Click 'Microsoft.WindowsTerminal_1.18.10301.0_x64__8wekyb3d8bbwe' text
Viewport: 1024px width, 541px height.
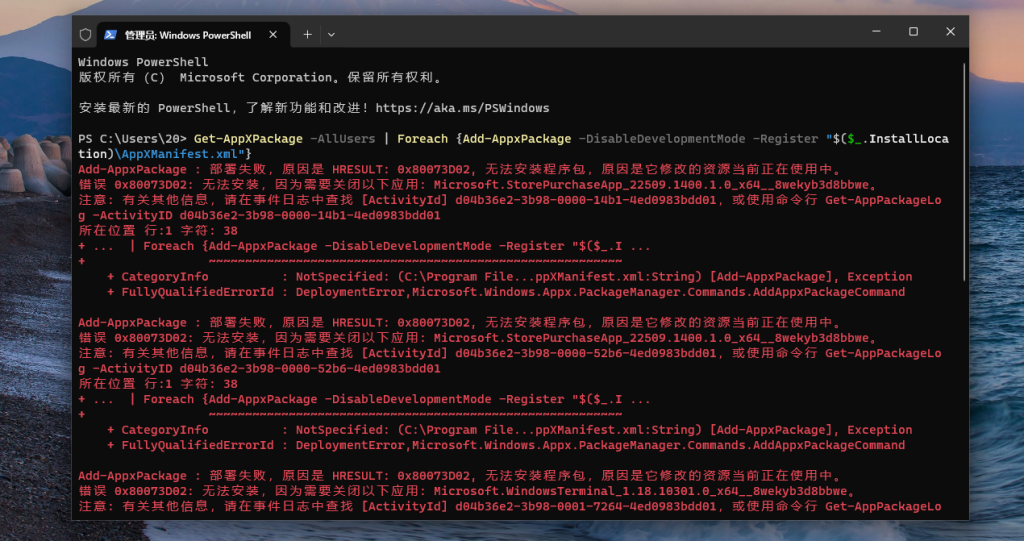(641, 491)
